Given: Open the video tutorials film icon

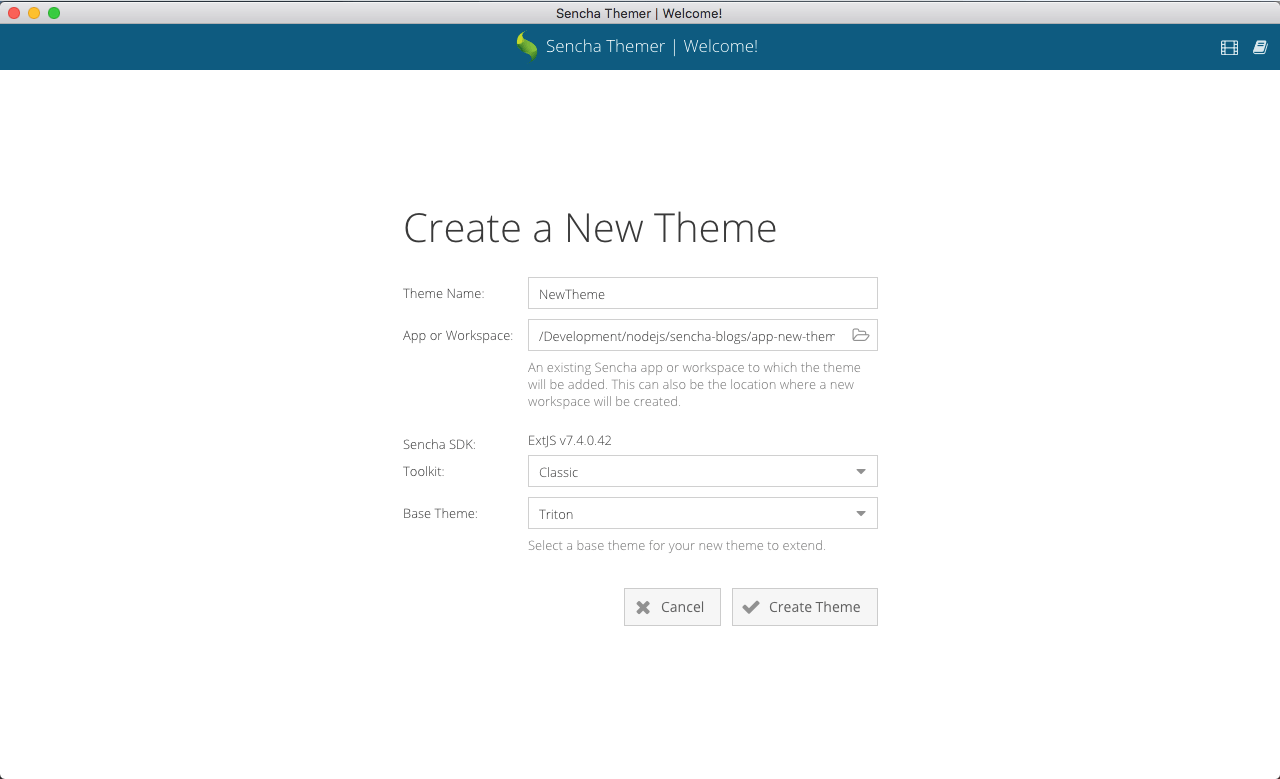Looking at the screenshot, I should tap(1229, 47).
